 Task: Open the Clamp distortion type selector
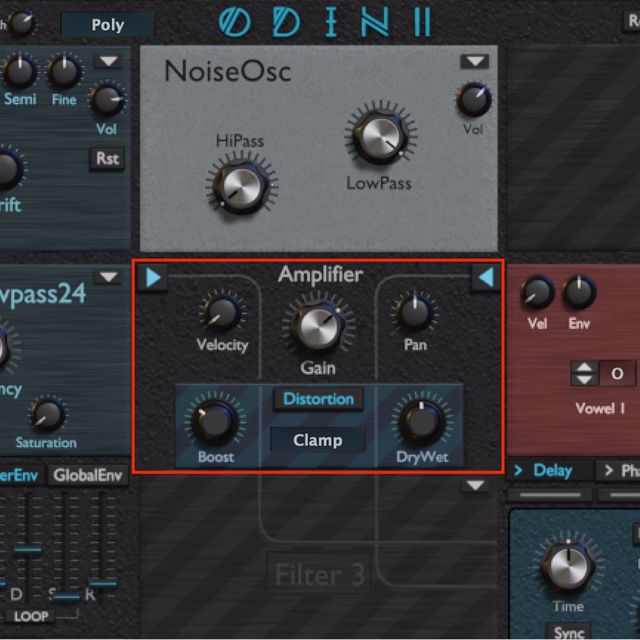click(318, 440)
